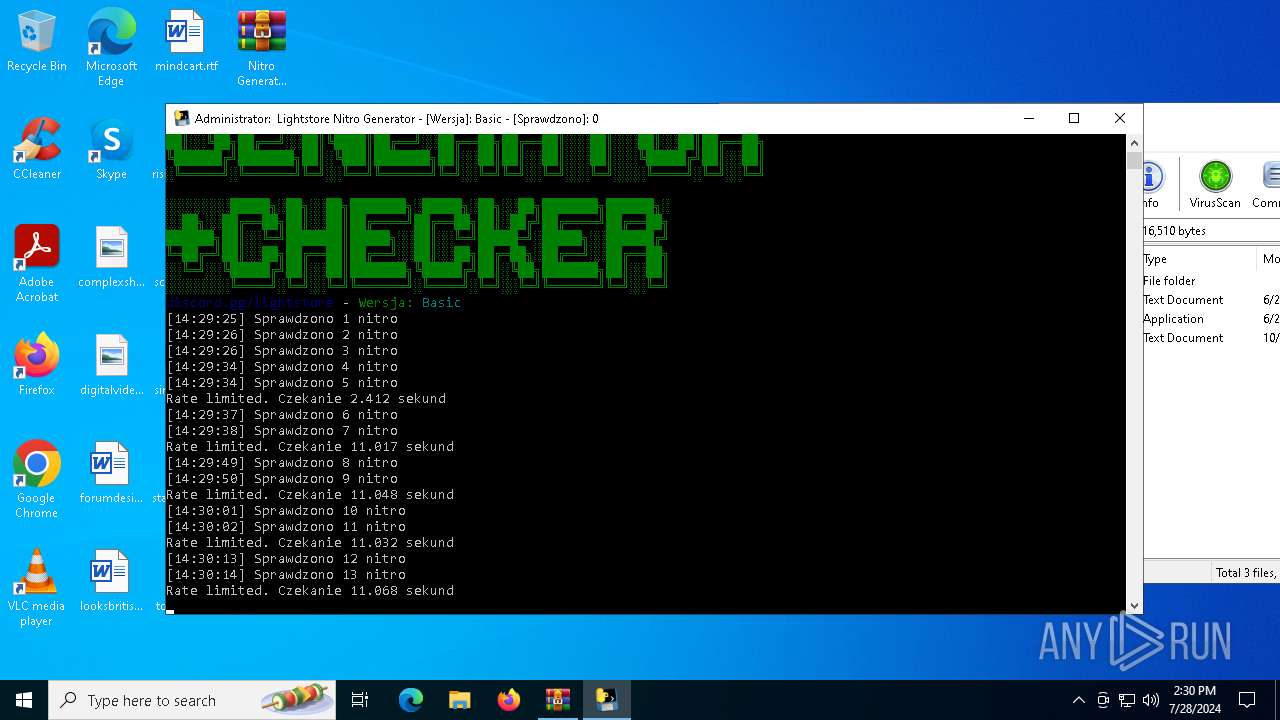Screen dimensions: 1280x720
Task: Maximize the Nitro Generator console window
Action: pos(1074,118)
